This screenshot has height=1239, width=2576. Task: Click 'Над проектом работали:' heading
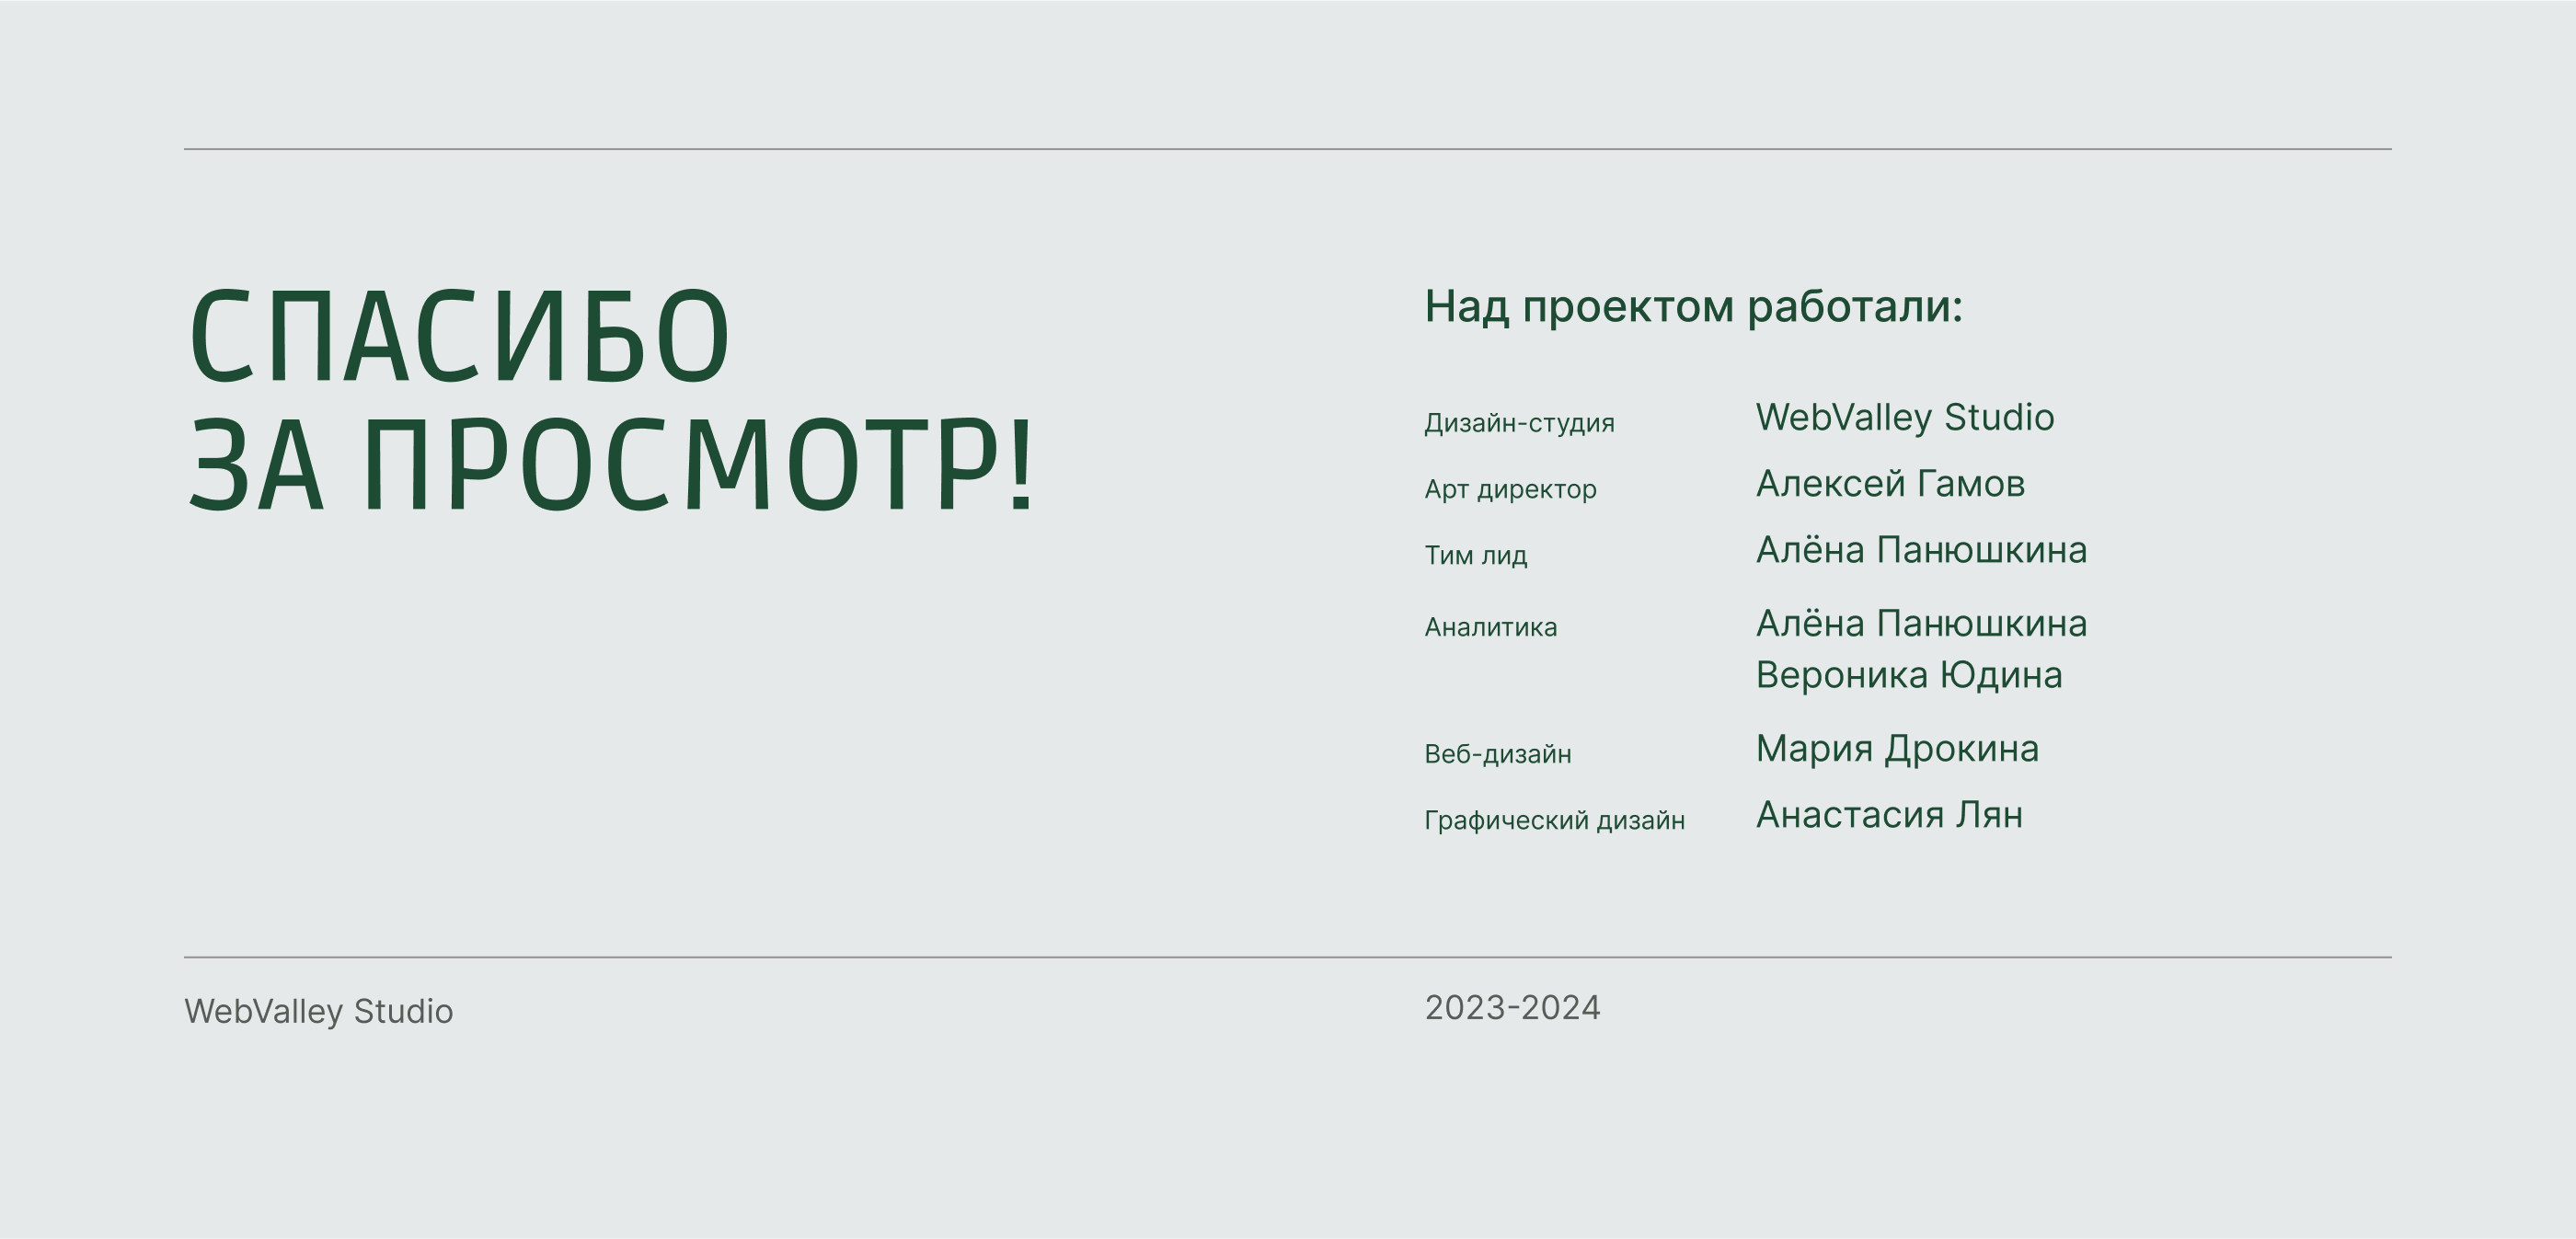pyautogui.click(x=1693, y=306)
